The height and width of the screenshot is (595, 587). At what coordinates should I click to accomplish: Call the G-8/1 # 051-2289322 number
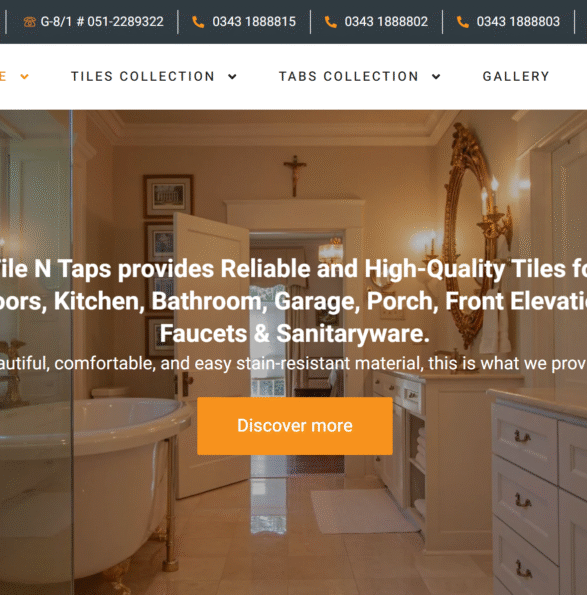pyautogui.click(x=102, y=22)
